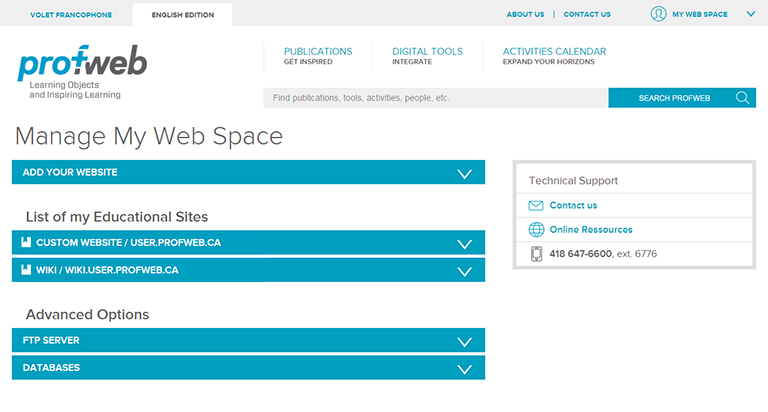Viewport: 768px width, 412px height.
Task: Open the CUSTOM WEBSITE / USER.PROFWEB.CA panel
Action: pos(248,242)
